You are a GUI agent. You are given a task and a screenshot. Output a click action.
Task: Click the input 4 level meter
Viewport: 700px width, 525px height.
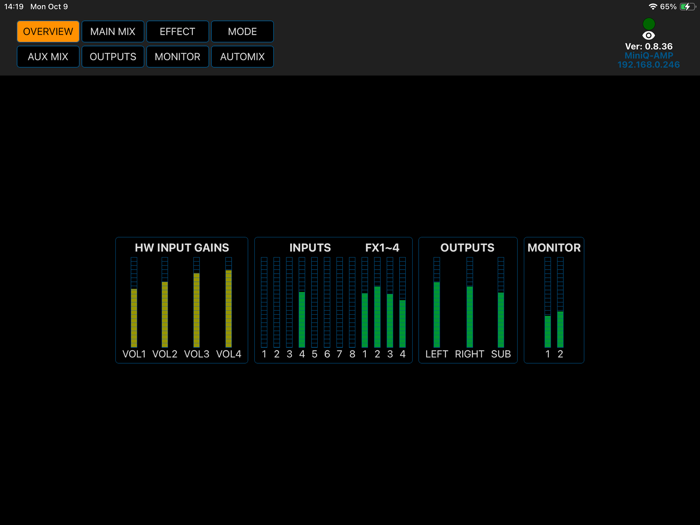tap(302, 302)
